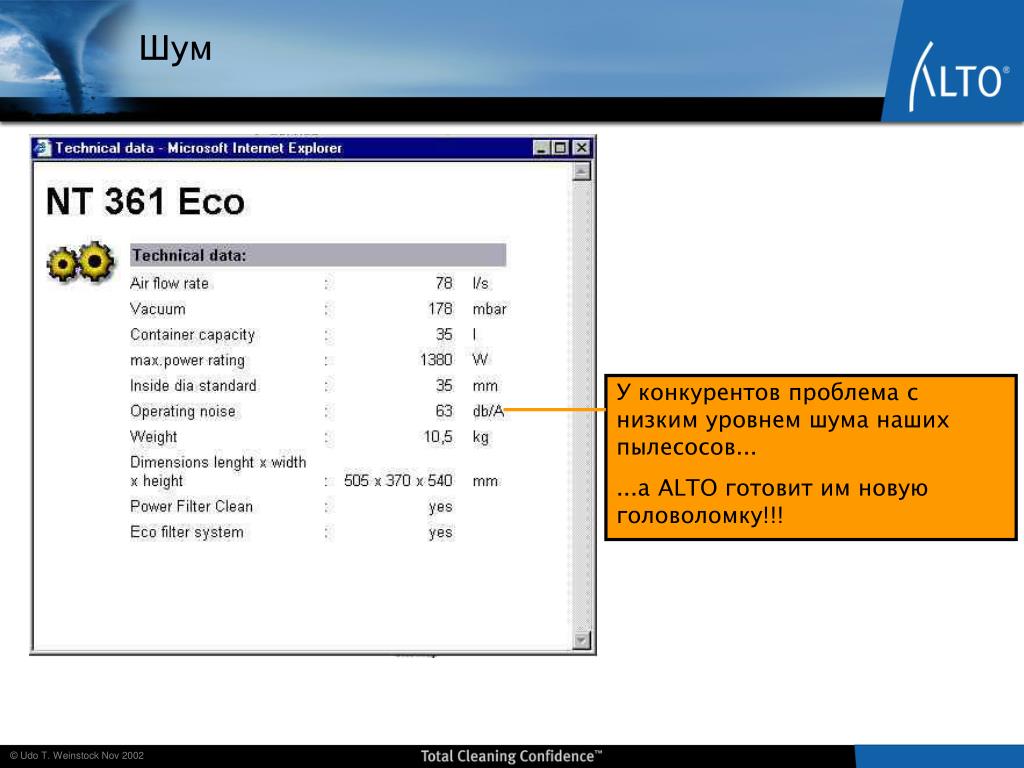Click the dimensions value 505 x 370 x 540
The height and width of the screenshot is (768, 1024).
398,481
